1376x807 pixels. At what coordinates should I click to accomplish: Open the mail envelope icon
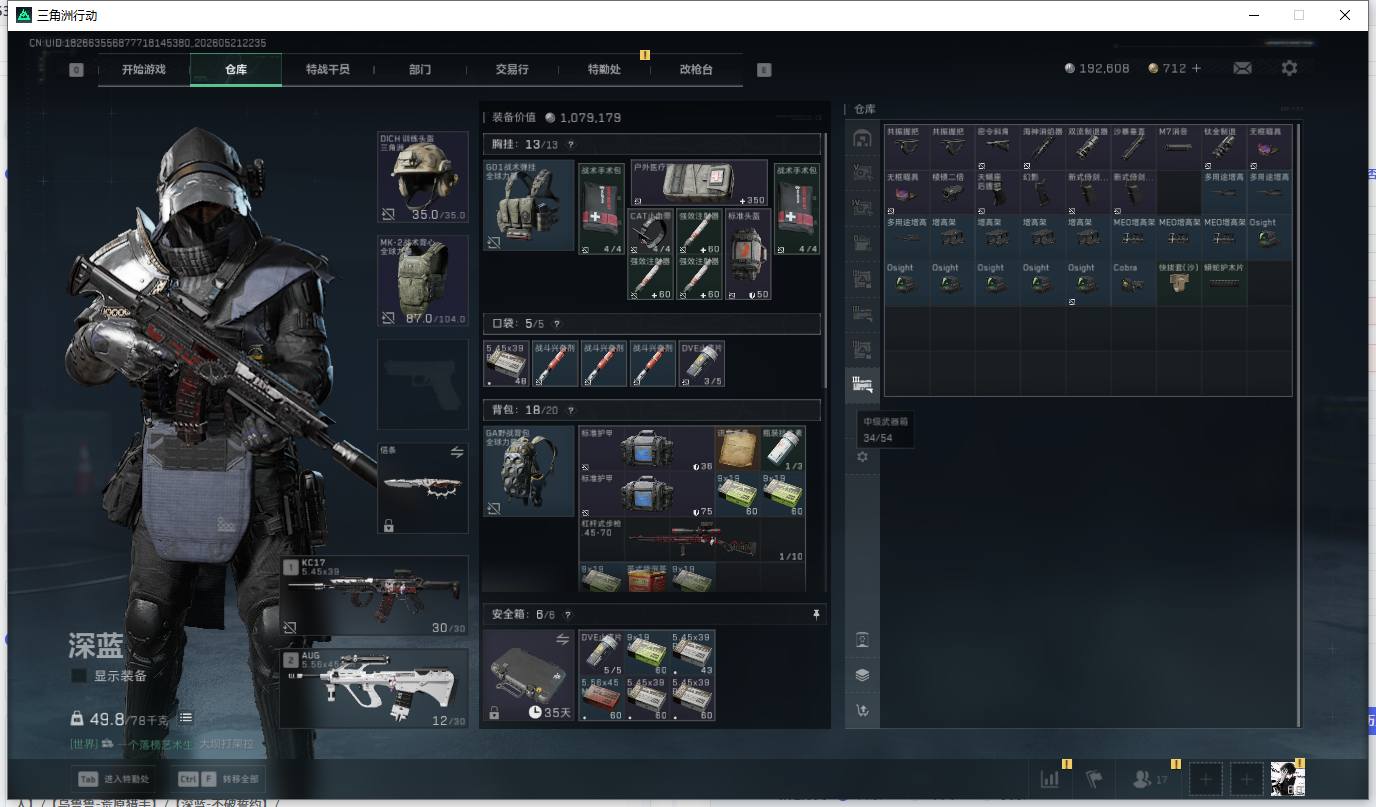(x=1242, y=68)
